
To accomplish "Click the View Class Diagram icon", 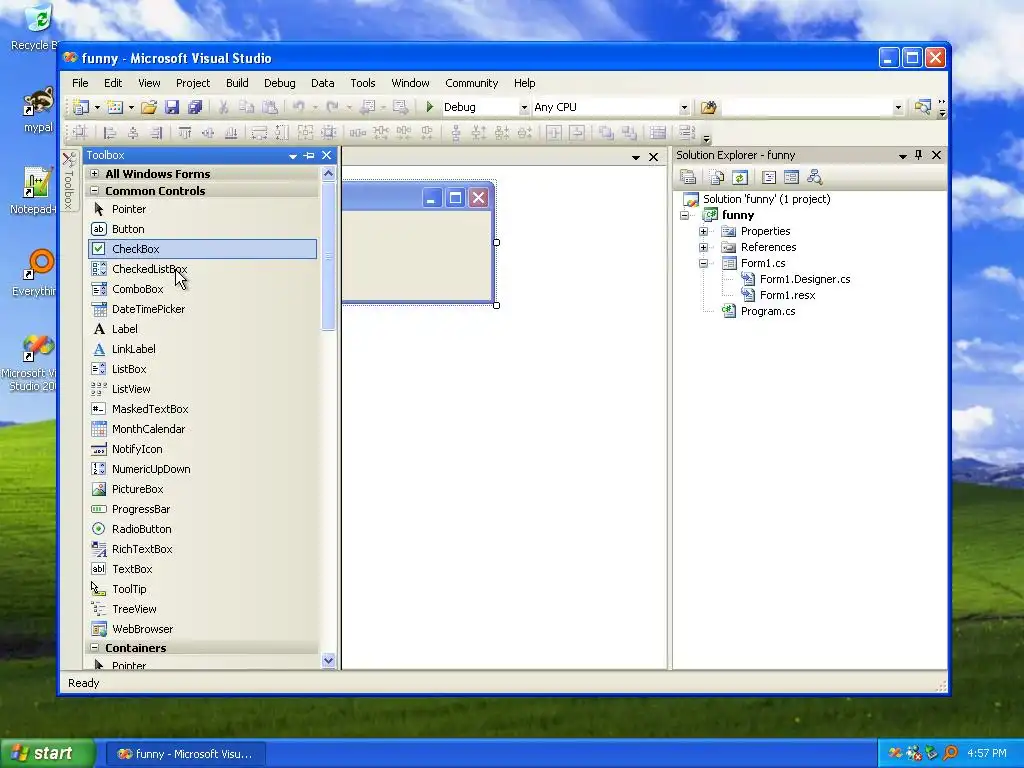I will tap(814, 177).
